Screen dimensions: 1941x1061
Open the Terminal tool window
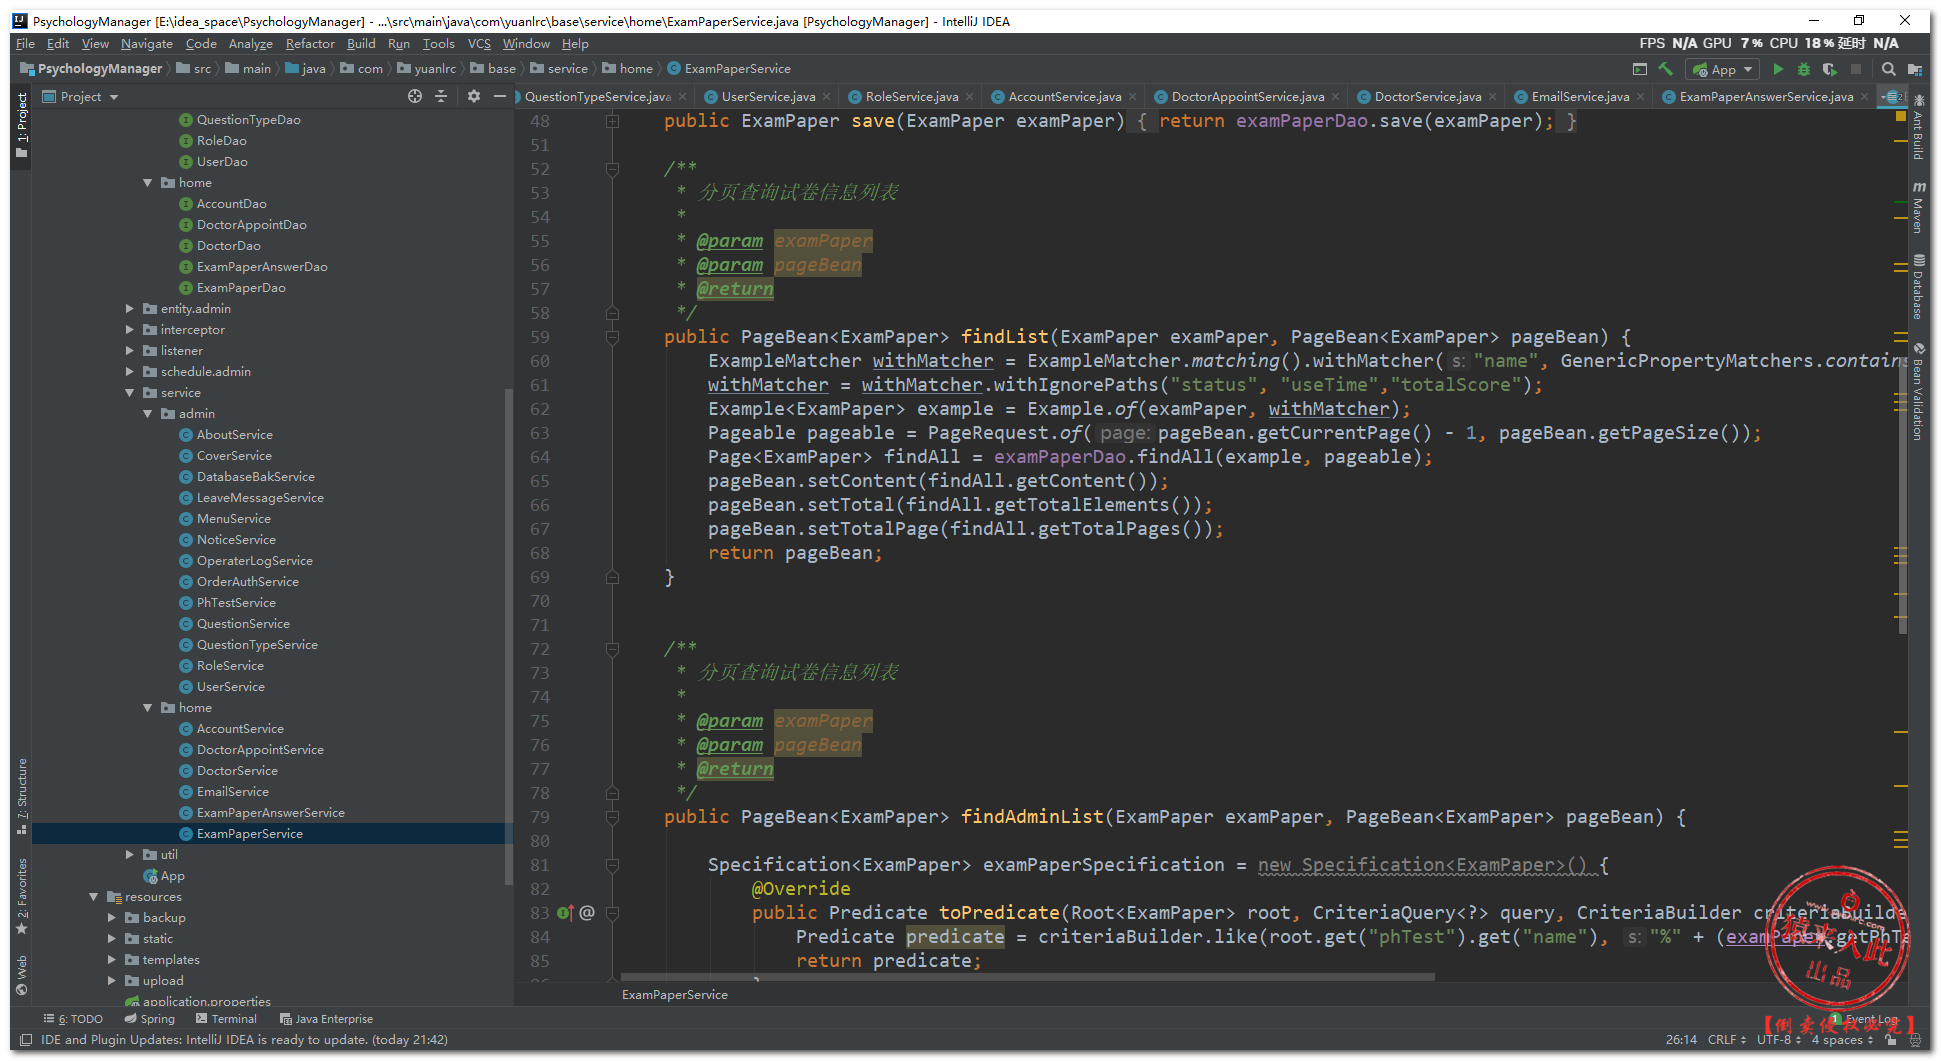click(x=227, y=1019)
